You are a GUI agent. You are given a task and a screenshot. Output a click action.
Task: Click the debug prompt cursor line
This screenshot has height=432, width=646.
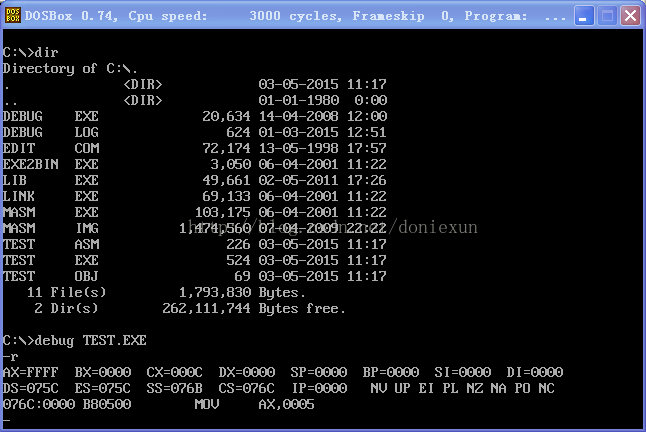click(x=6, y=420)
